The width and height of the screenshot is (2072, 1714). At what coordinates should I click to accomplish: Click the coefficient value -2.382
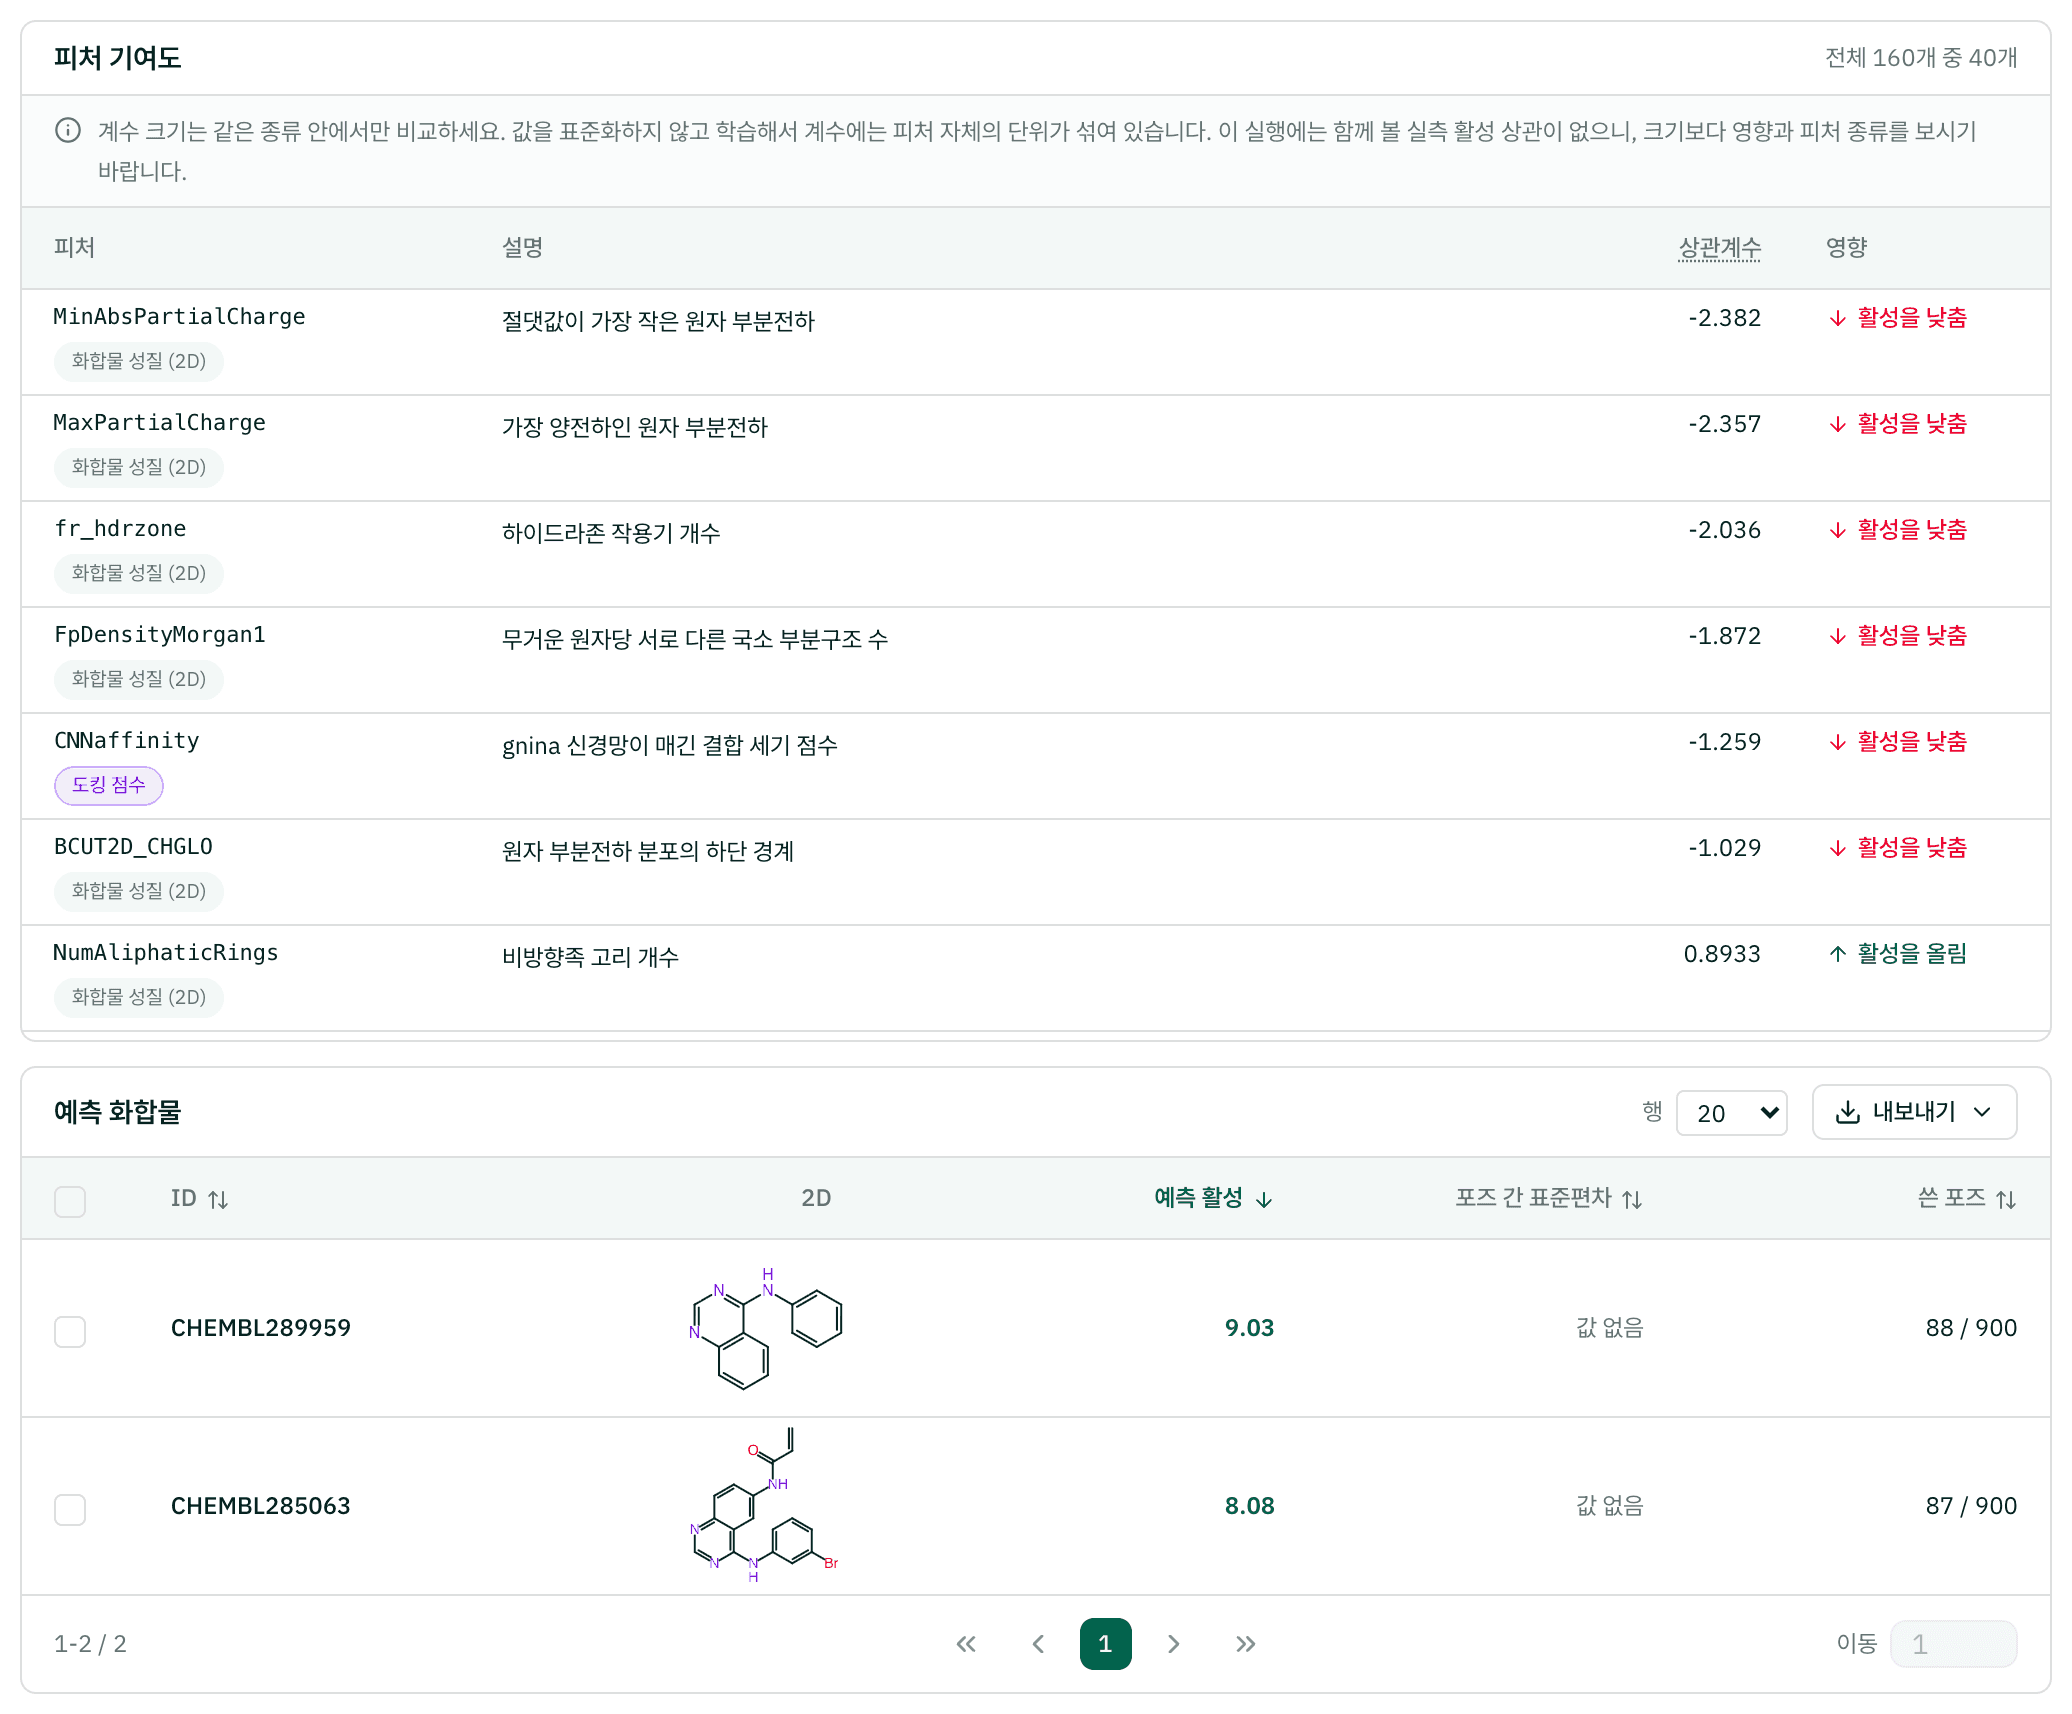[x=1724, y=318]
